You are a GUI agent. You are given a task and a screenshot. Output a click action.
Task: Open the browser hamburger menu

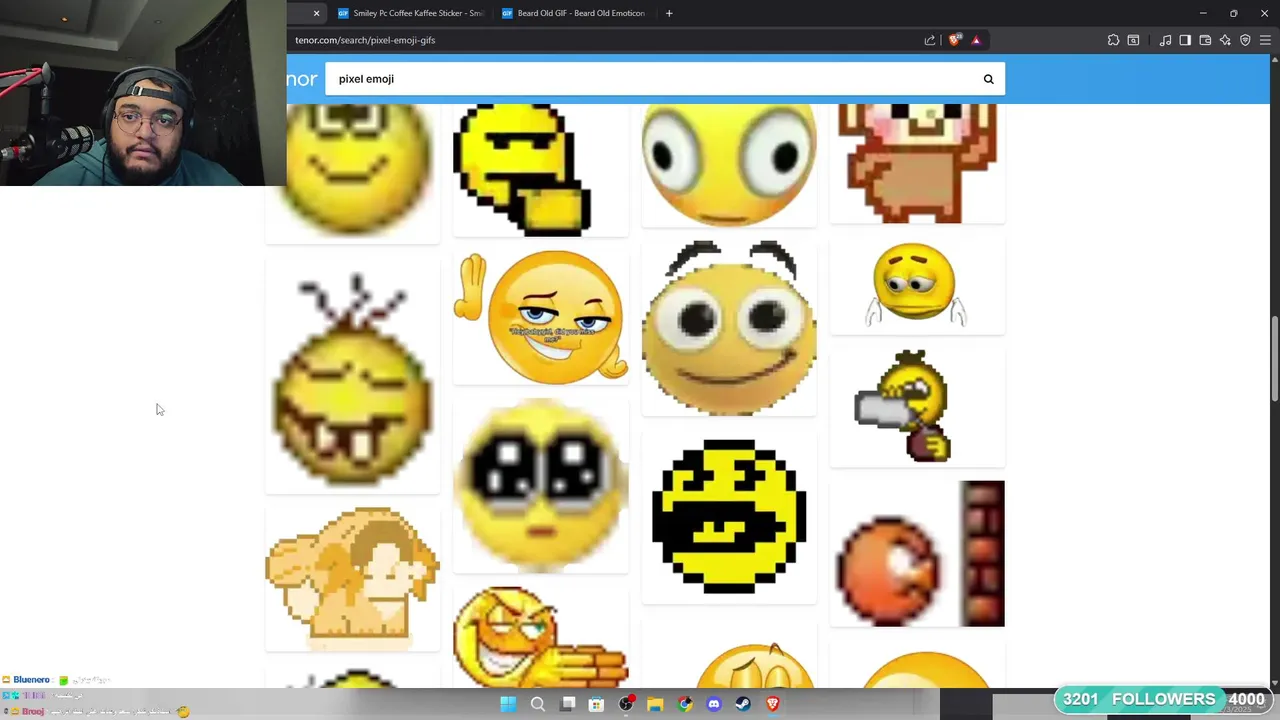[1265, 40]
